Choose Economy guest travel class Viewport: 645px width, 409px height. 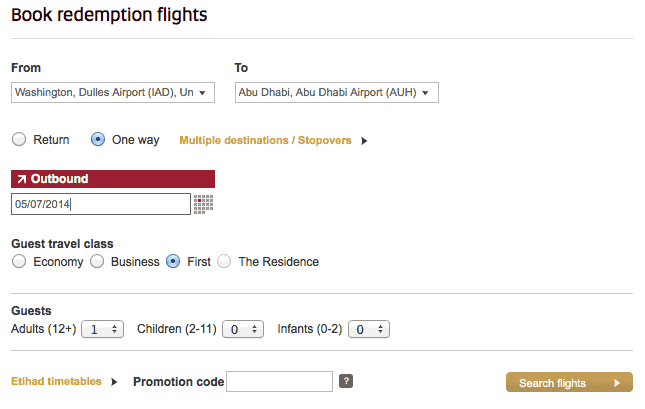[19, 261]
